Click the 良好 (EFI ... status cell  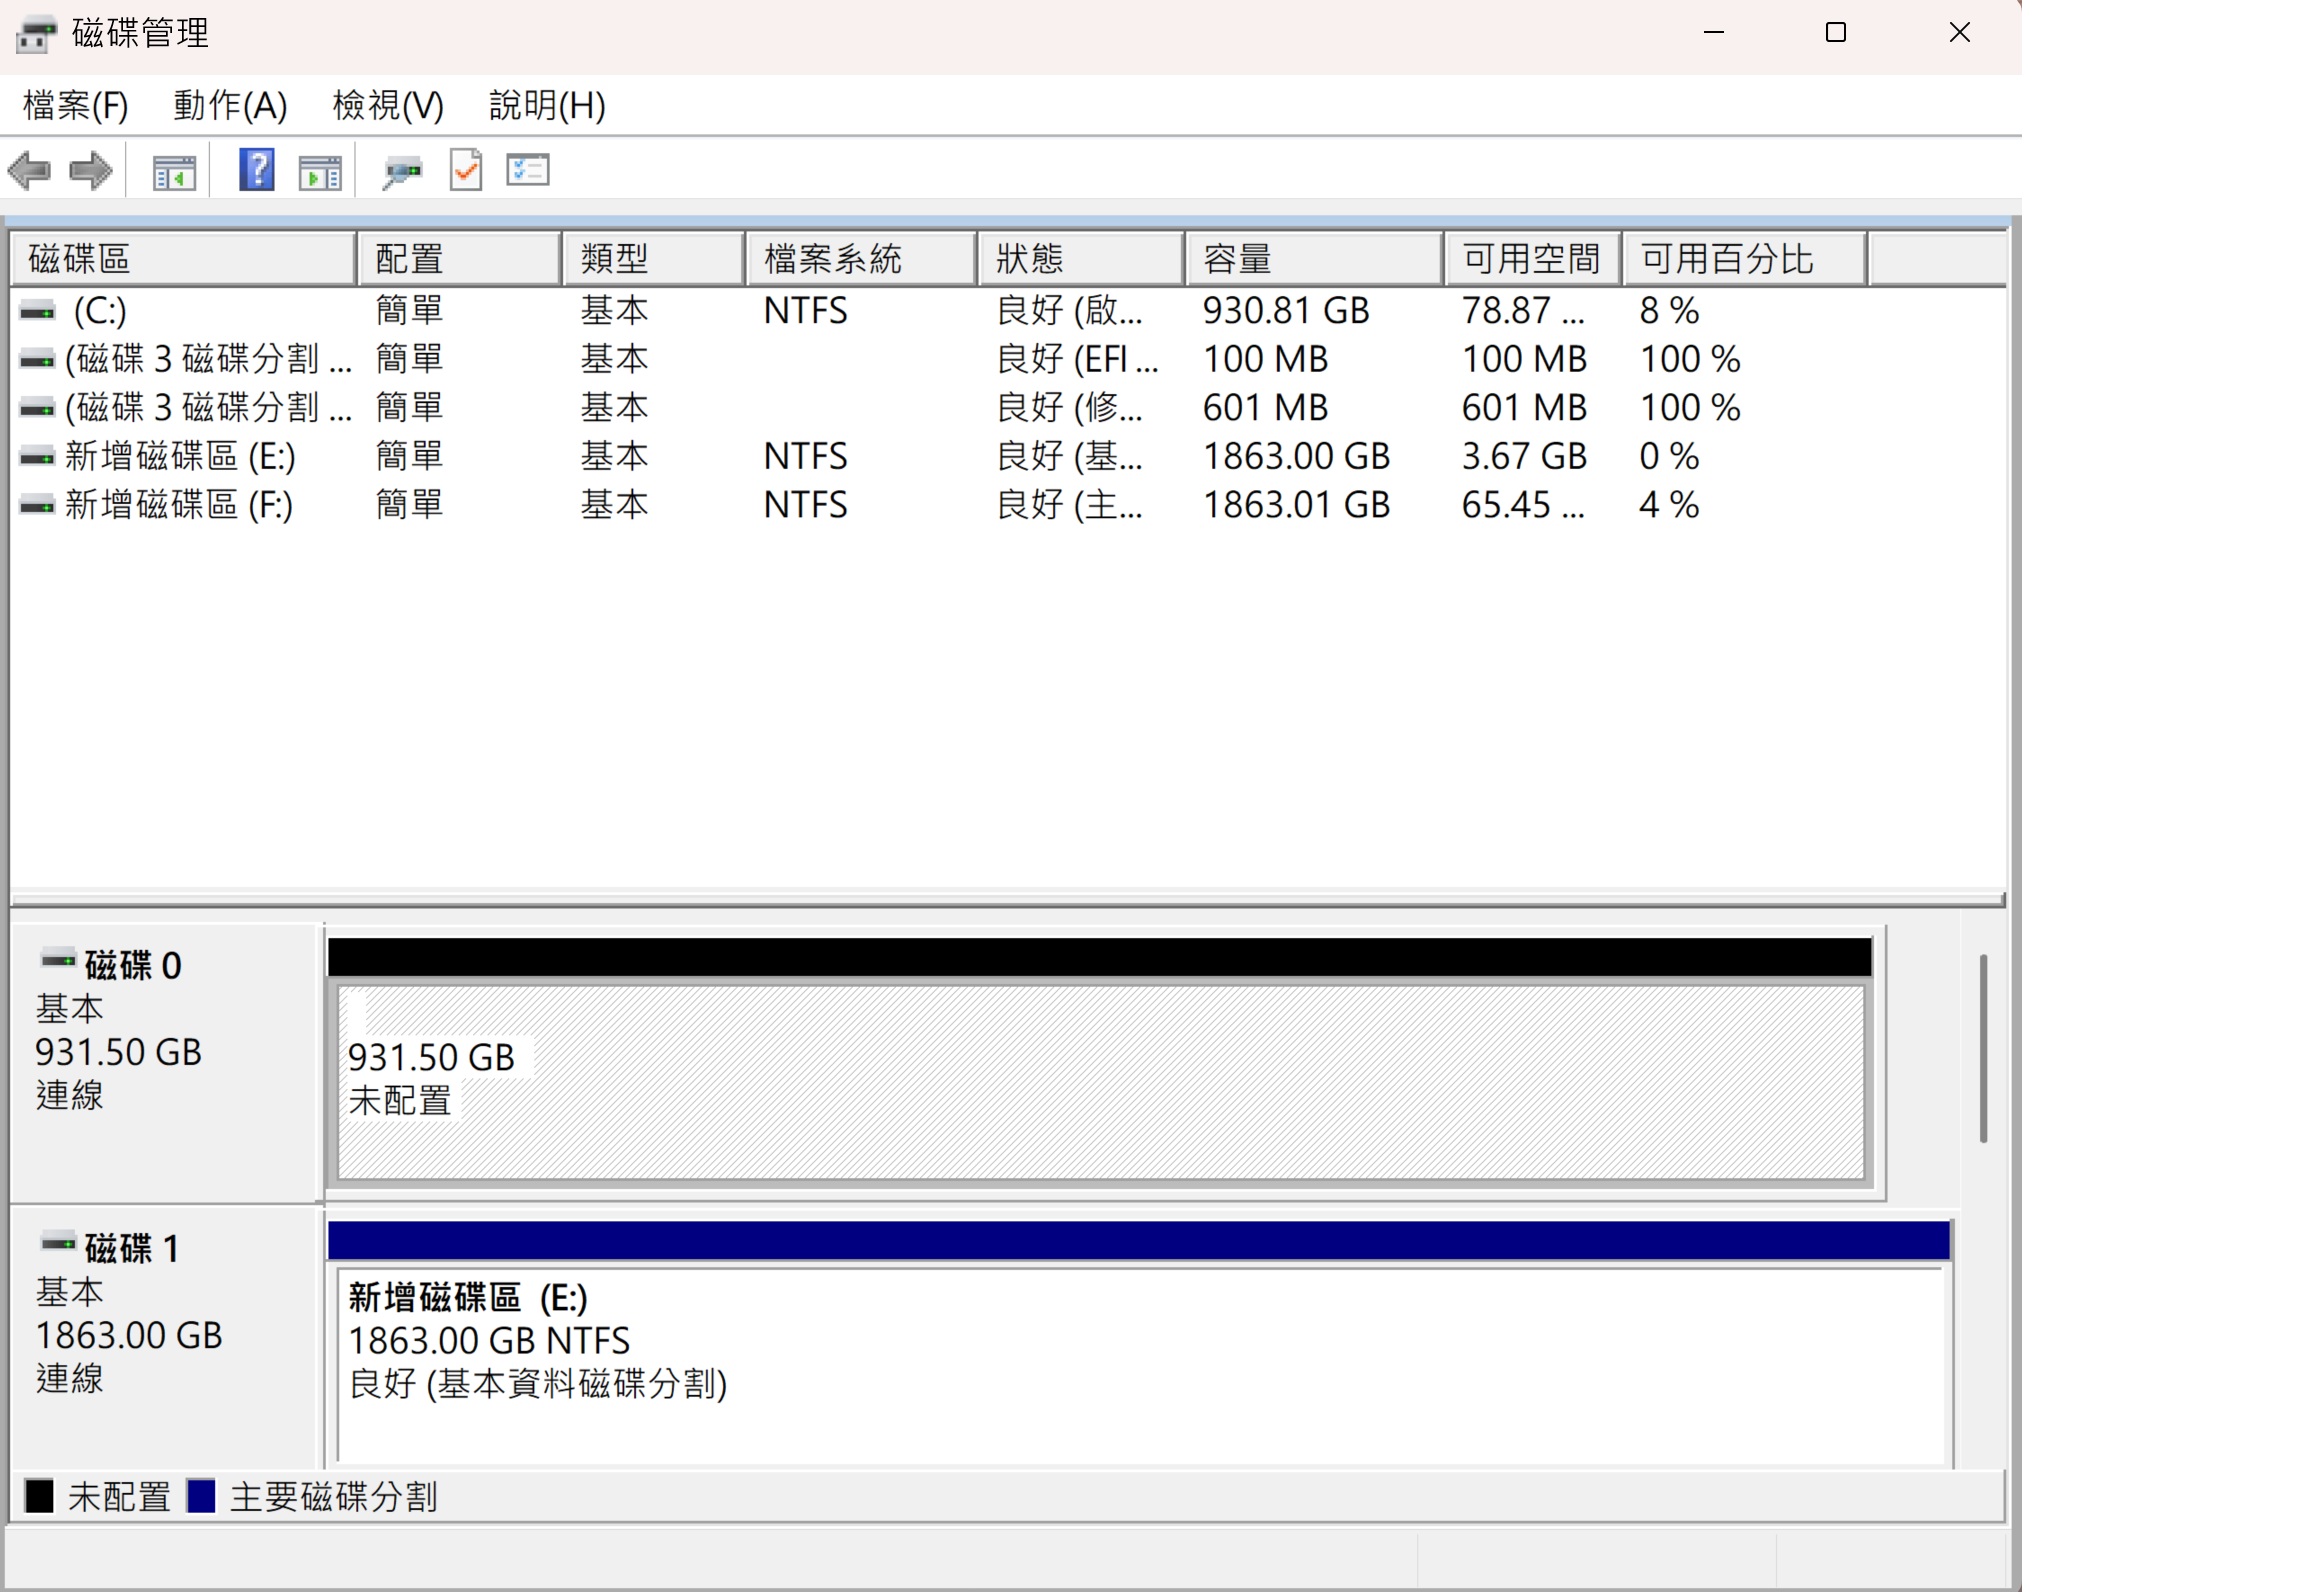pyautogui.click(x=1077, y=360)
